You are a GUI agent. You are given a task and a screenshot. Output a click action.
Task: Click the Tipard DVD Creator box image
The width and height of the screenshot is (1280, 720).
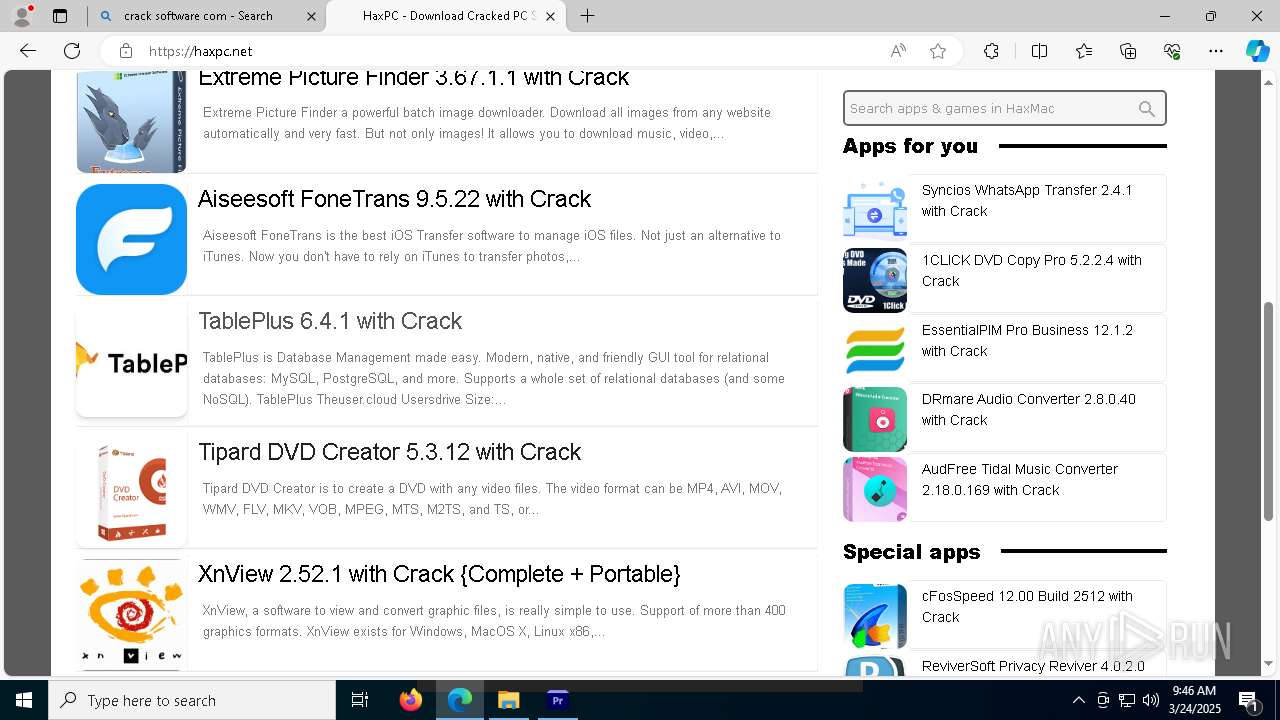[x=131, y=492]
